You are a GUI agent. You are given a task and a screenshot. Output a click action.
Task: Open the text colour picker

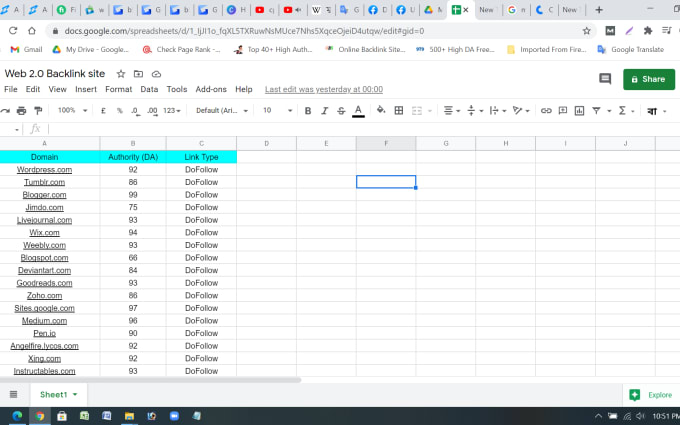click(358, 111)
